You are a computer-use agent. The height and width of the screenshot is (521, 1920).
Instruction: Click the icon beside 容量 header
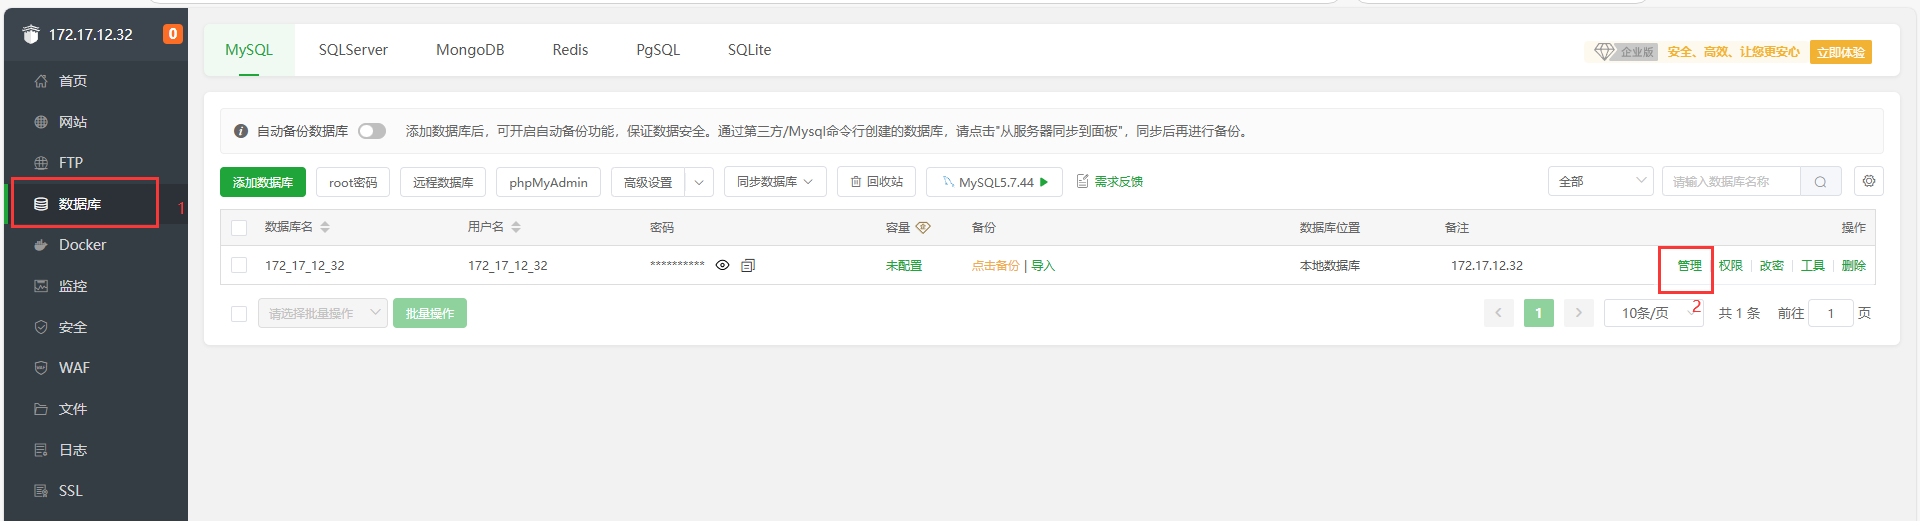(923, 228)
